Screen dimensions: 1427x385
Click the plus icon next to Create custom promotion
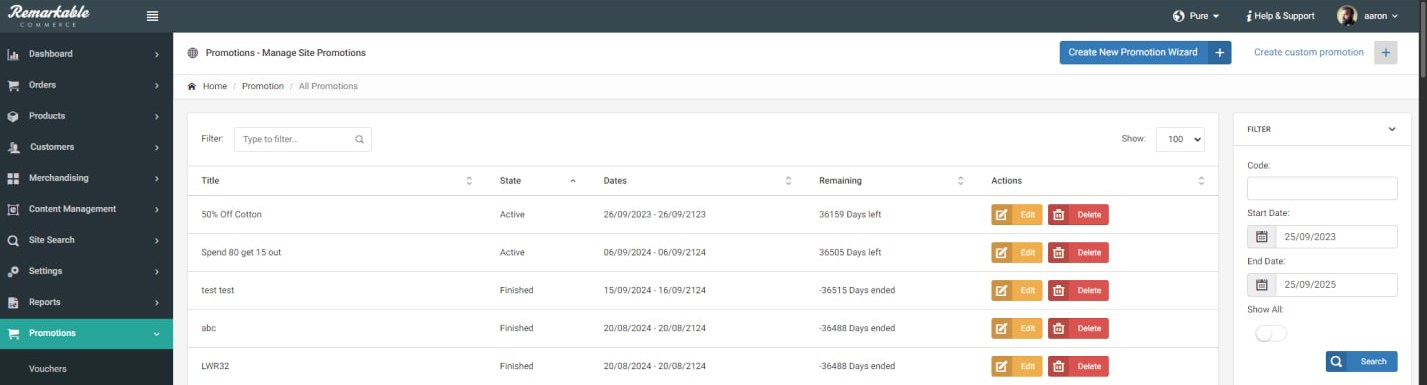1385,52
